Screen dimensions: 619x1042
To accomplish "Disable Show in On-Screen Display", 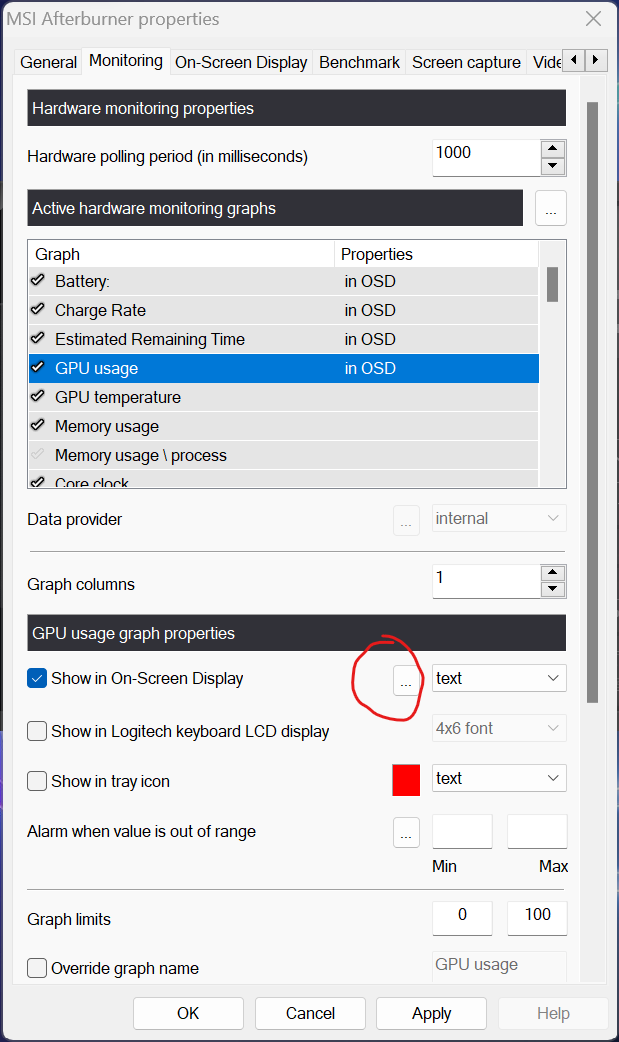I will (x=36, y=678).
